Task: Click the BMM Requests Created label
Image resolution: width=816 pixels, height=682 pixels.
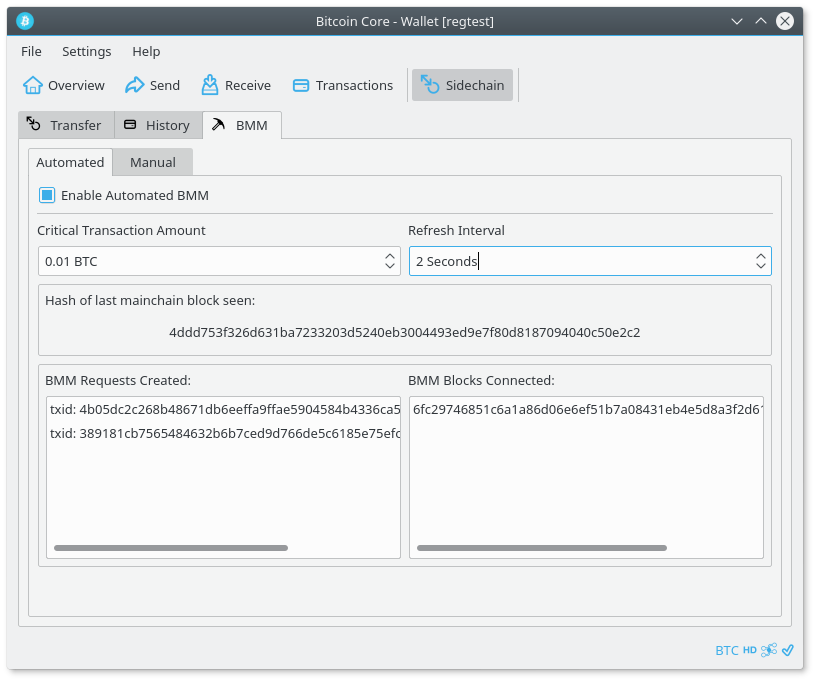Action: tap(118, 380)
